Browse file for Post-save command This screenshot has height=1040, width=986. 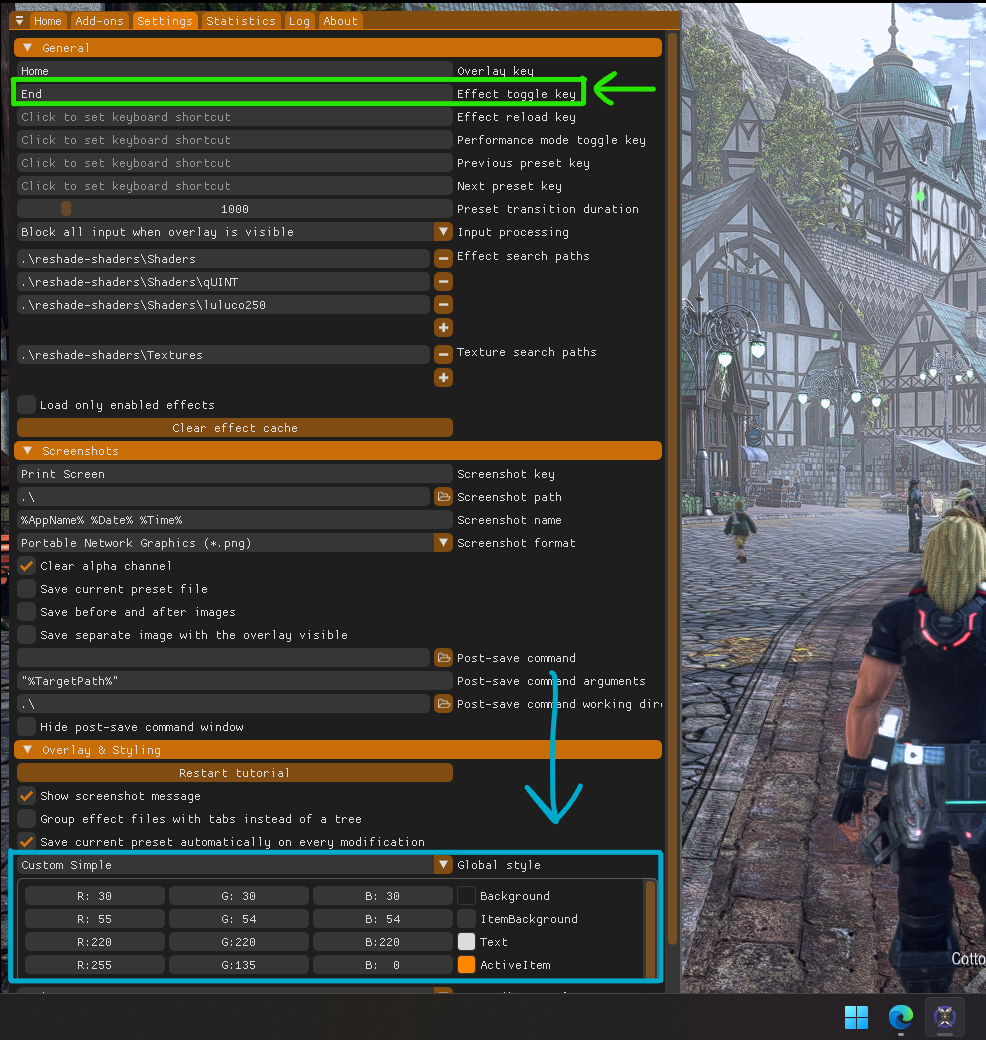[x=444, y=658]
